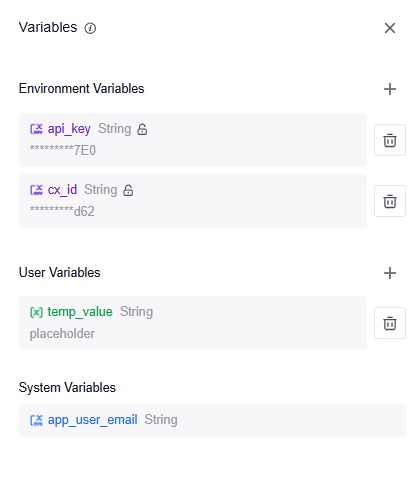The height and width of the screenshot is (489, 420).
Task: Click the Variables panel title
Action: tap(48, 28)
